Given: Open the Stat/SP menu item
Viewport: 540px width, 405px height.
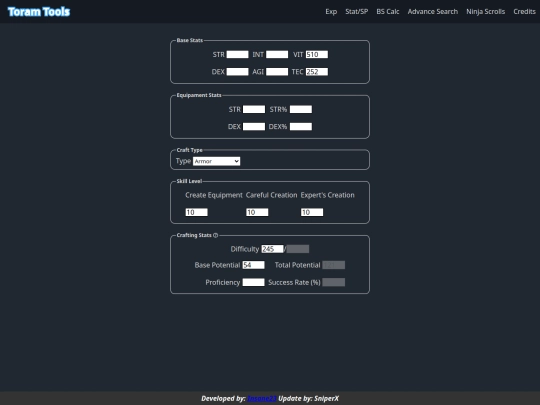Looking at the screenshot, I should (x=356, y=12).
